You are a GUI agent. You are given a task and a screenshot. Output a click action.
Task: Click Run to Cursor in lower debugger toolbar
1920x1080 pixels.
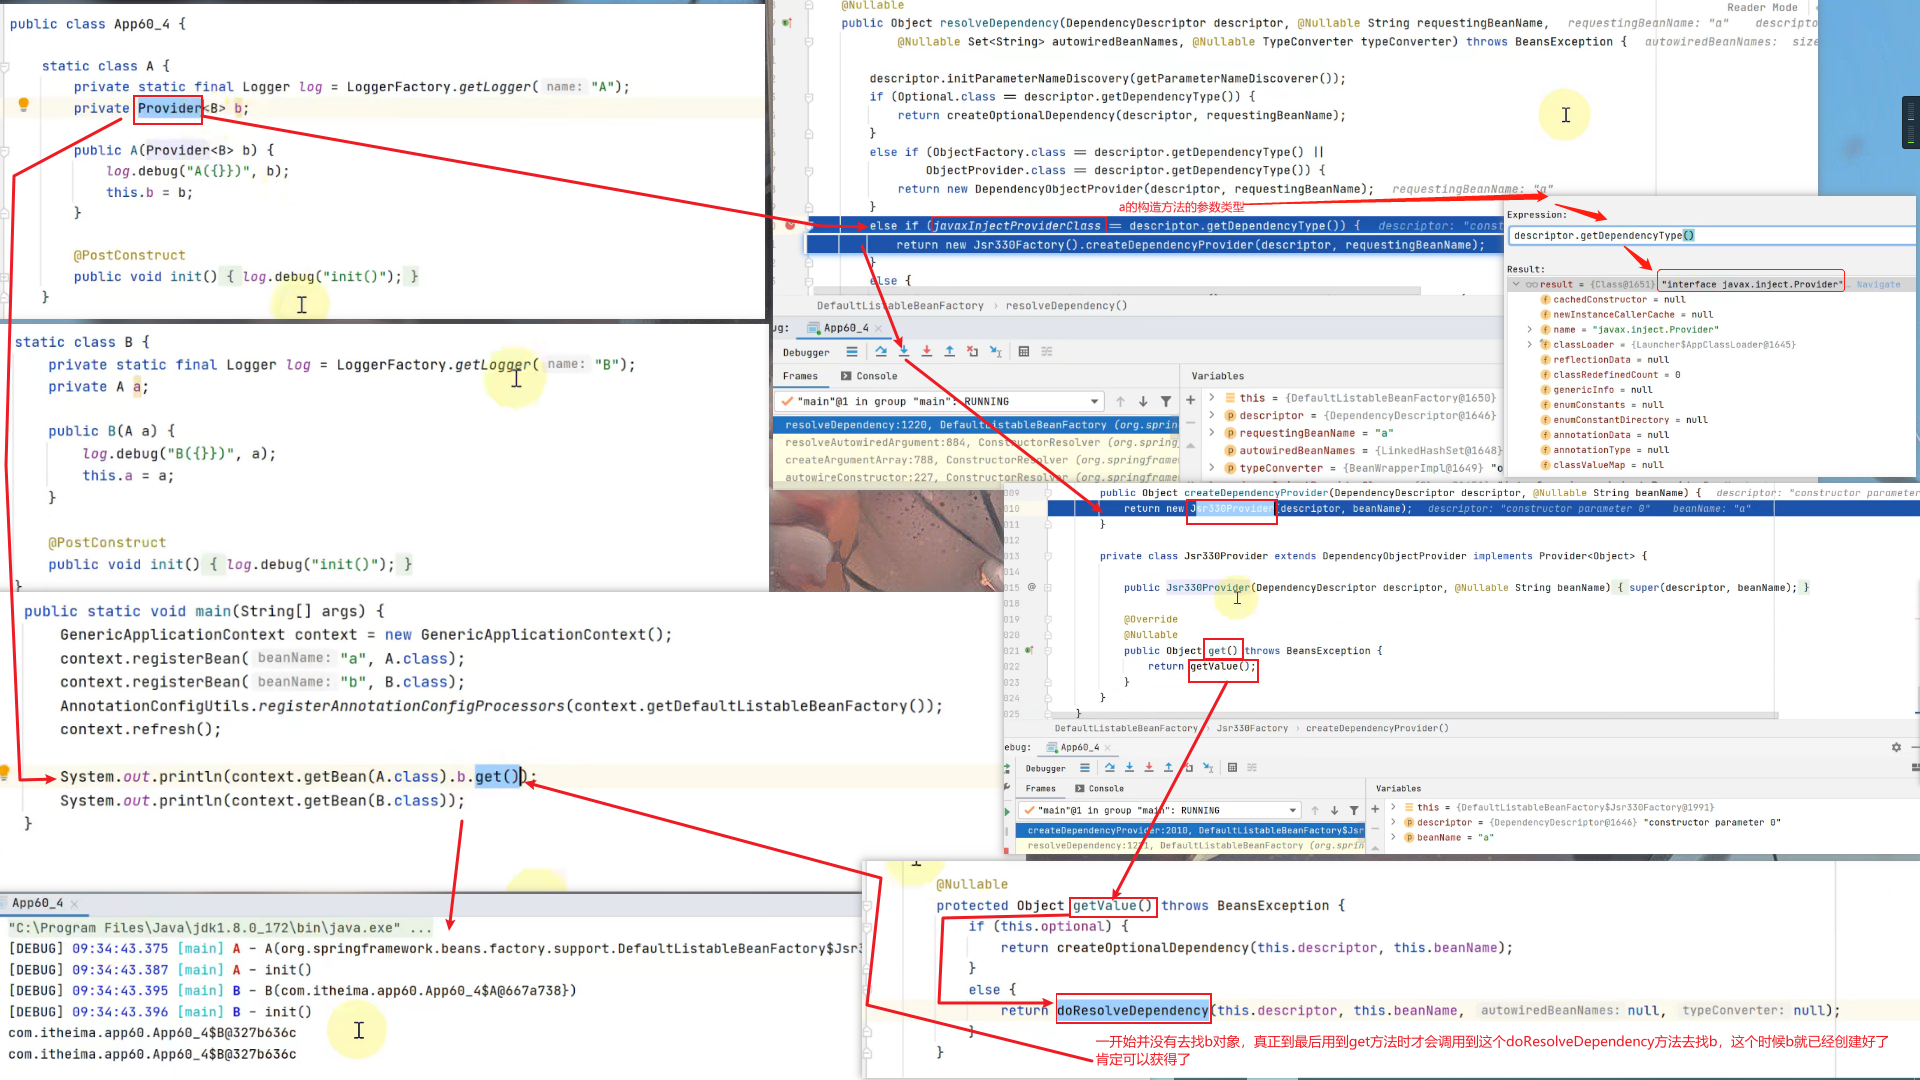[1208, 768]
